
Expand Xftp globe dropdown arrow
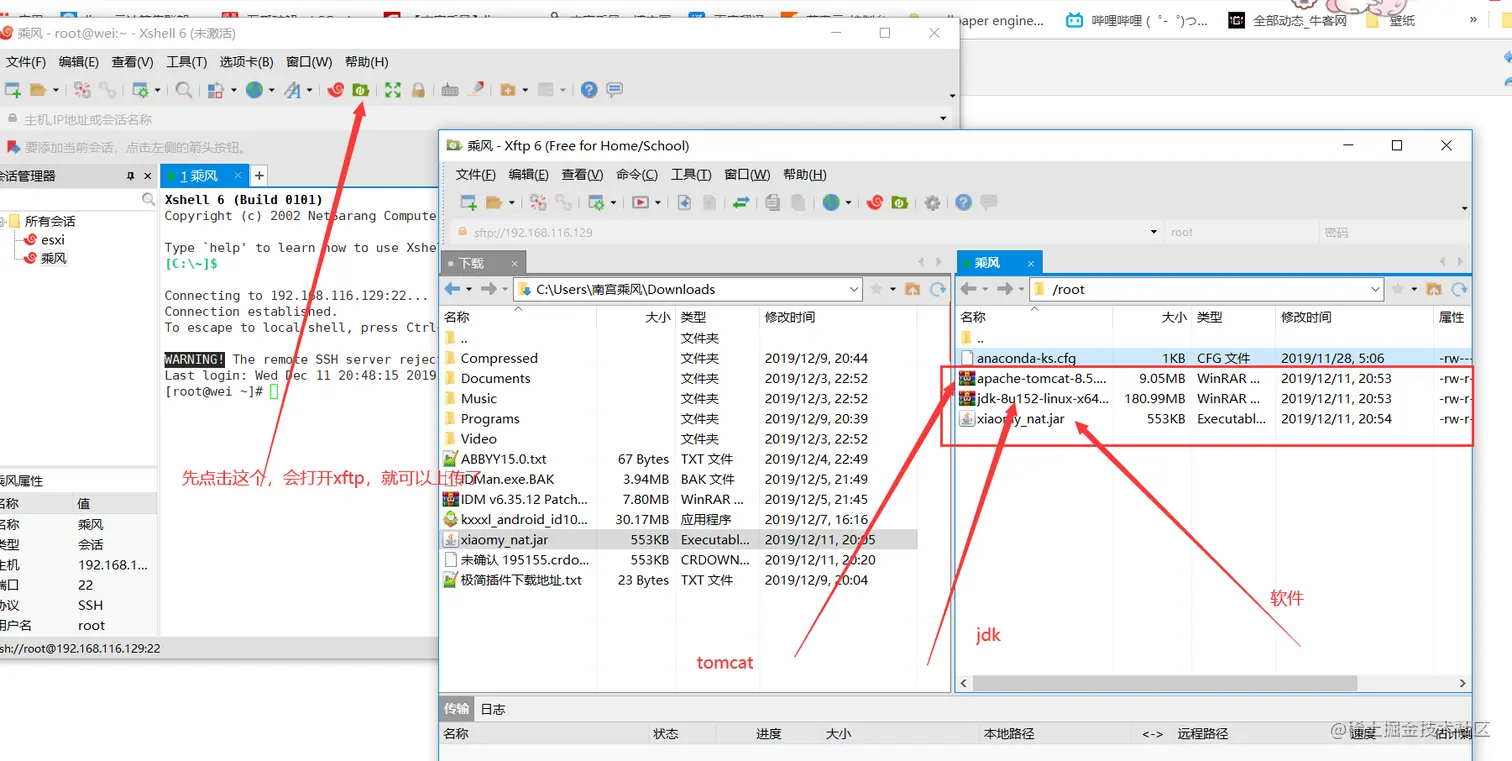point(848,202)
